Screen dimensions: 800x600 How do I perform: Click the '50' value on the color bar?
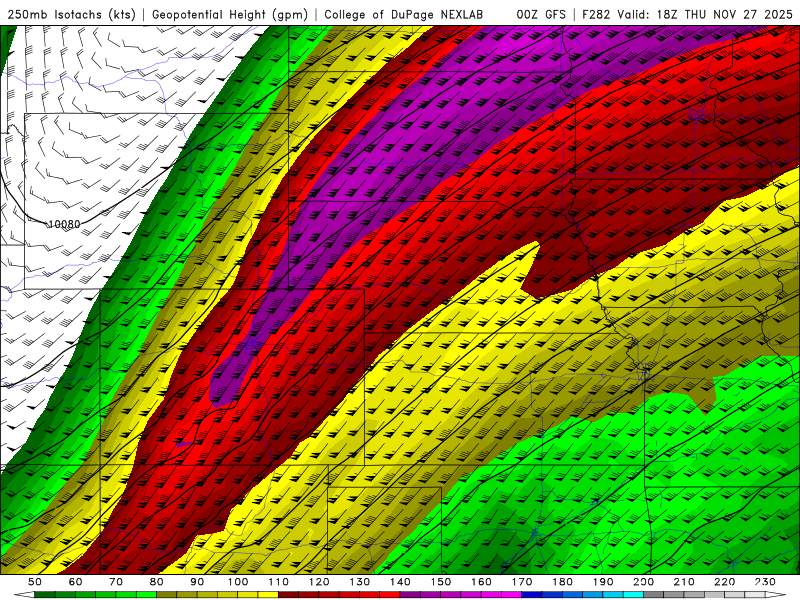click(x=35, y=582)
